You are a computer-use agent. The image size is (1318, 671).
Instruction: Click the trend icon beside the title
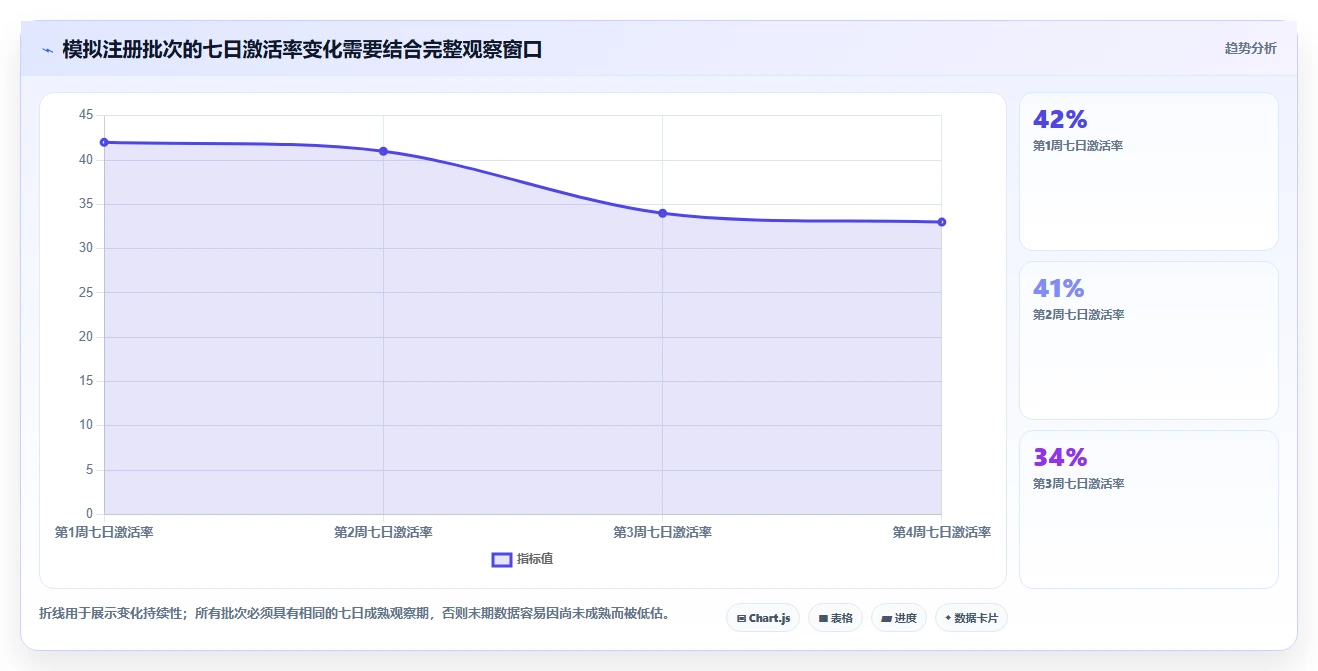(47, 49)
